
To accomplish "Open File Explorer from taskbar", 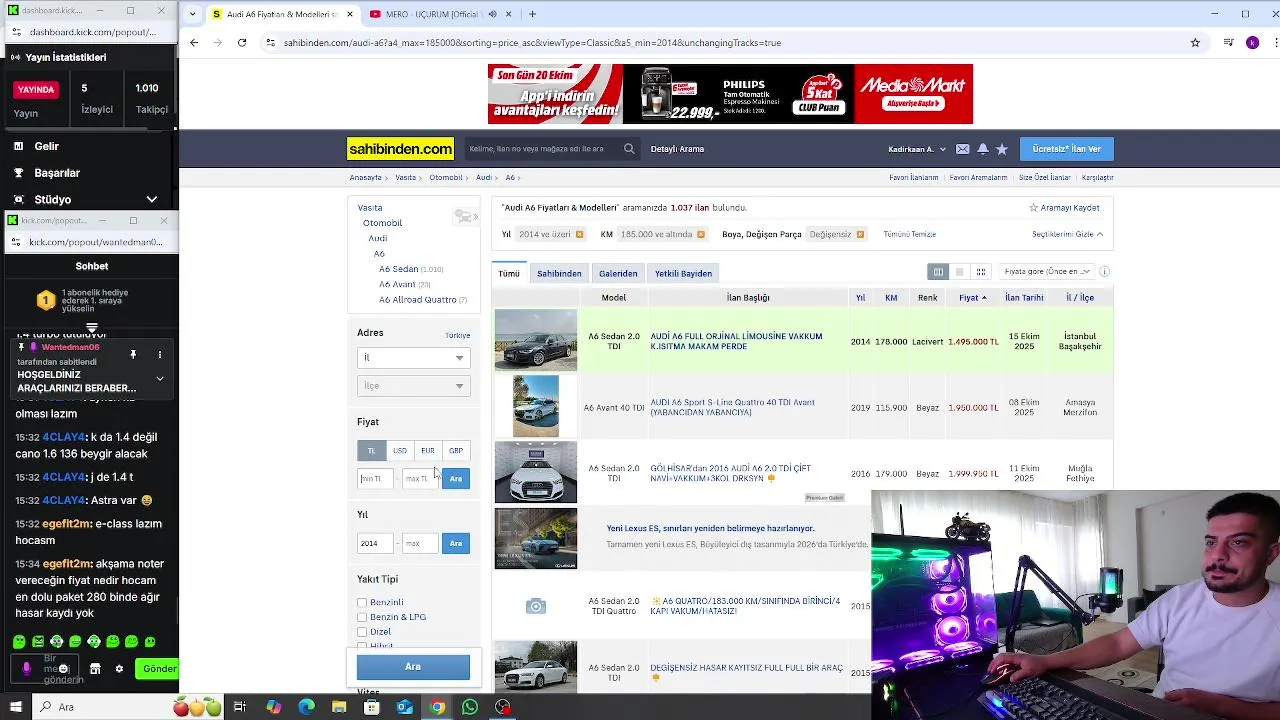I will tap(339, 707).
